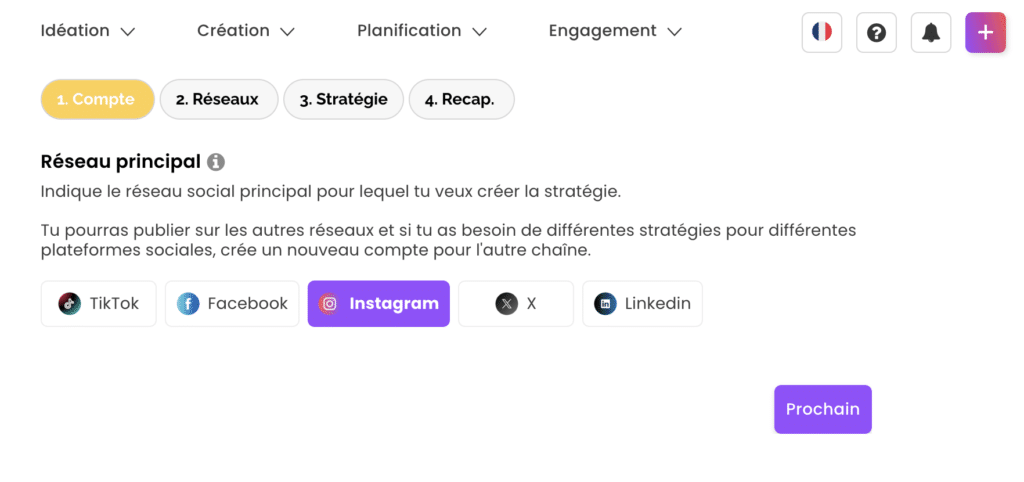Expand the Planification dropdown menu
The height and width of the screenshot is (482, 1024).
(421, 31)
